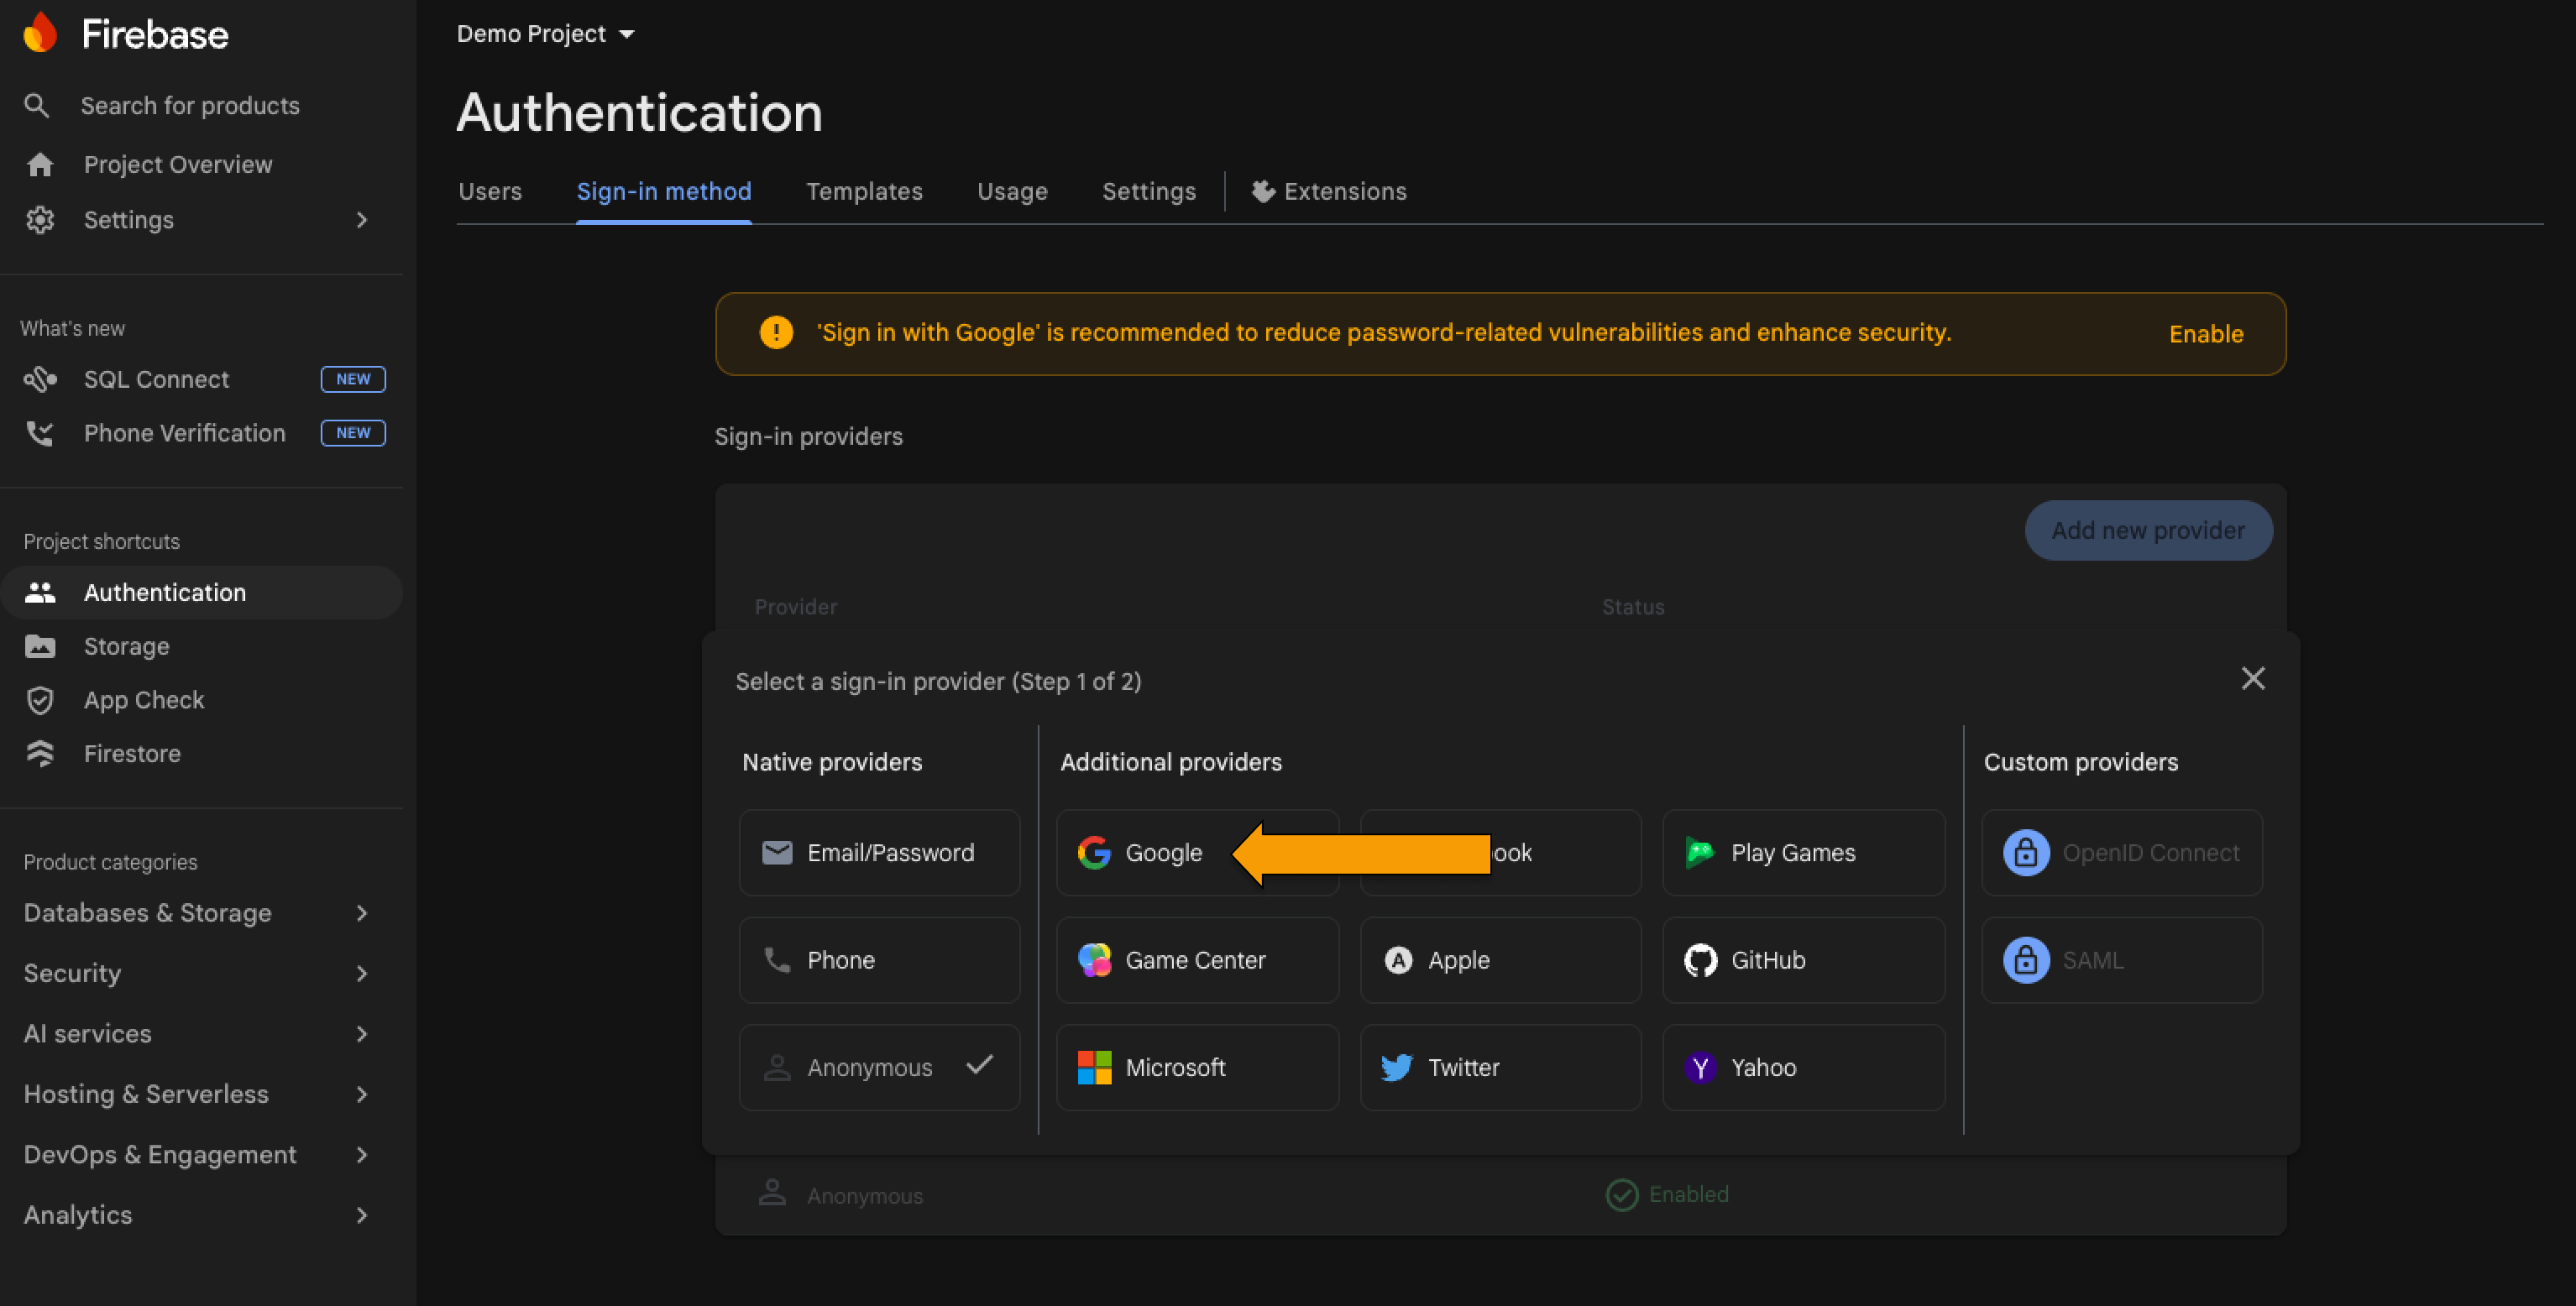Screen dimensions: 2576x1306
Task: Expand the sidebar Settings chevron
Action: point(362,220)
